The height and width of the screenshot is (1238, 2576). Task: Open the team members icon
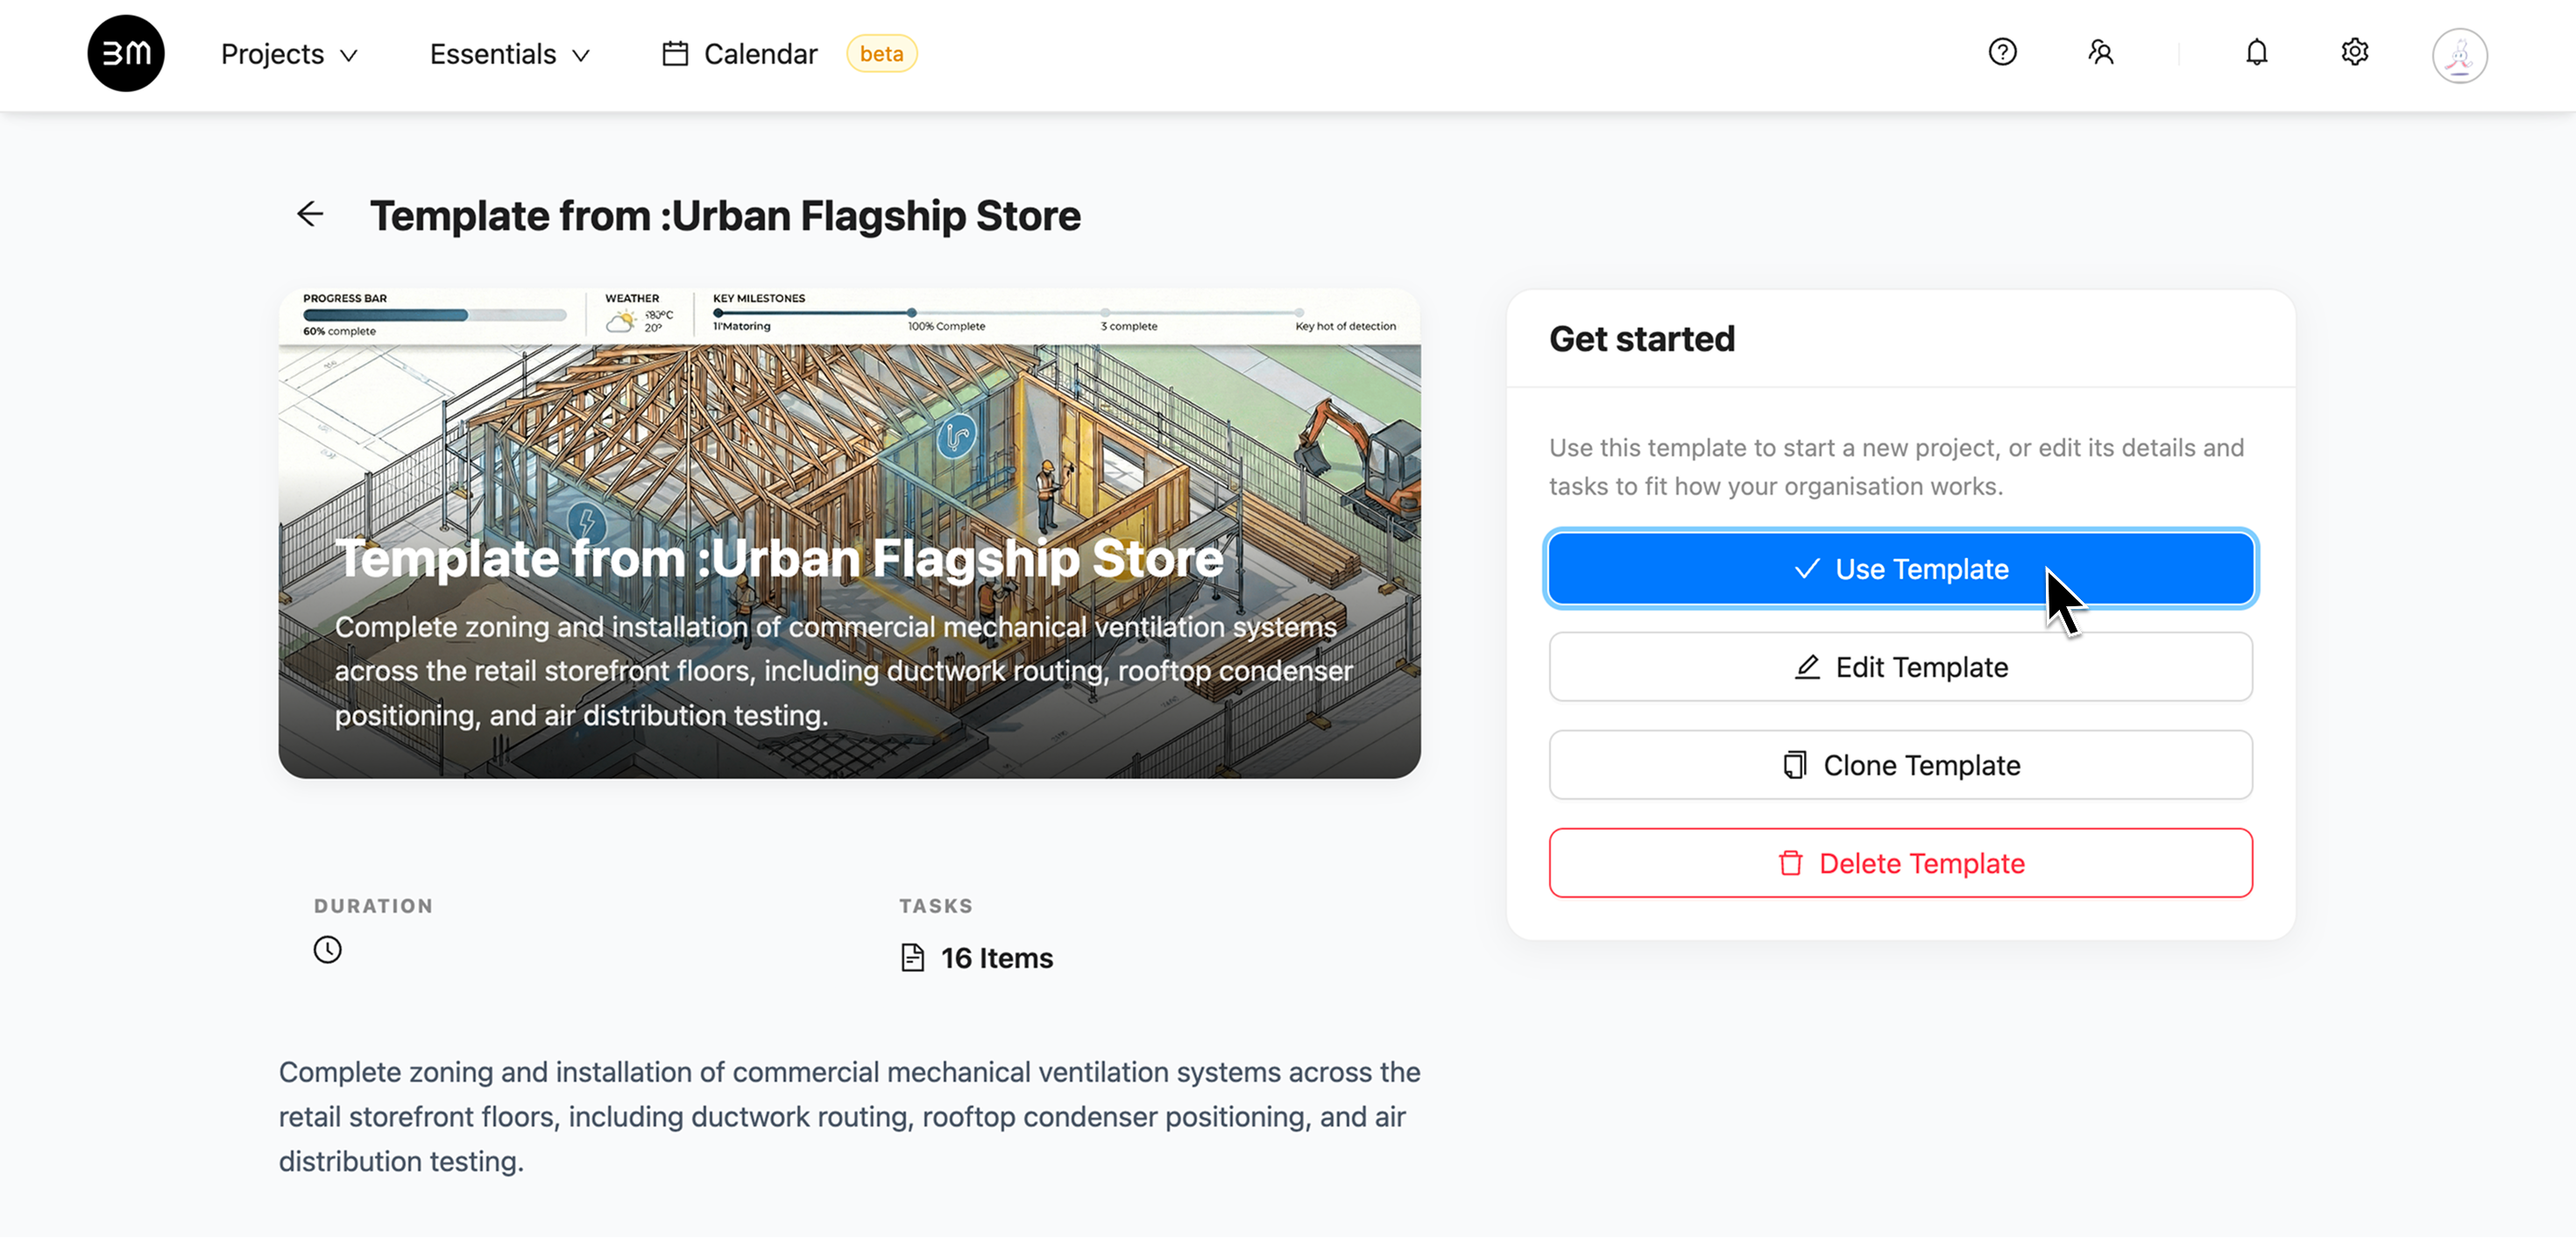click(2100, 52)
